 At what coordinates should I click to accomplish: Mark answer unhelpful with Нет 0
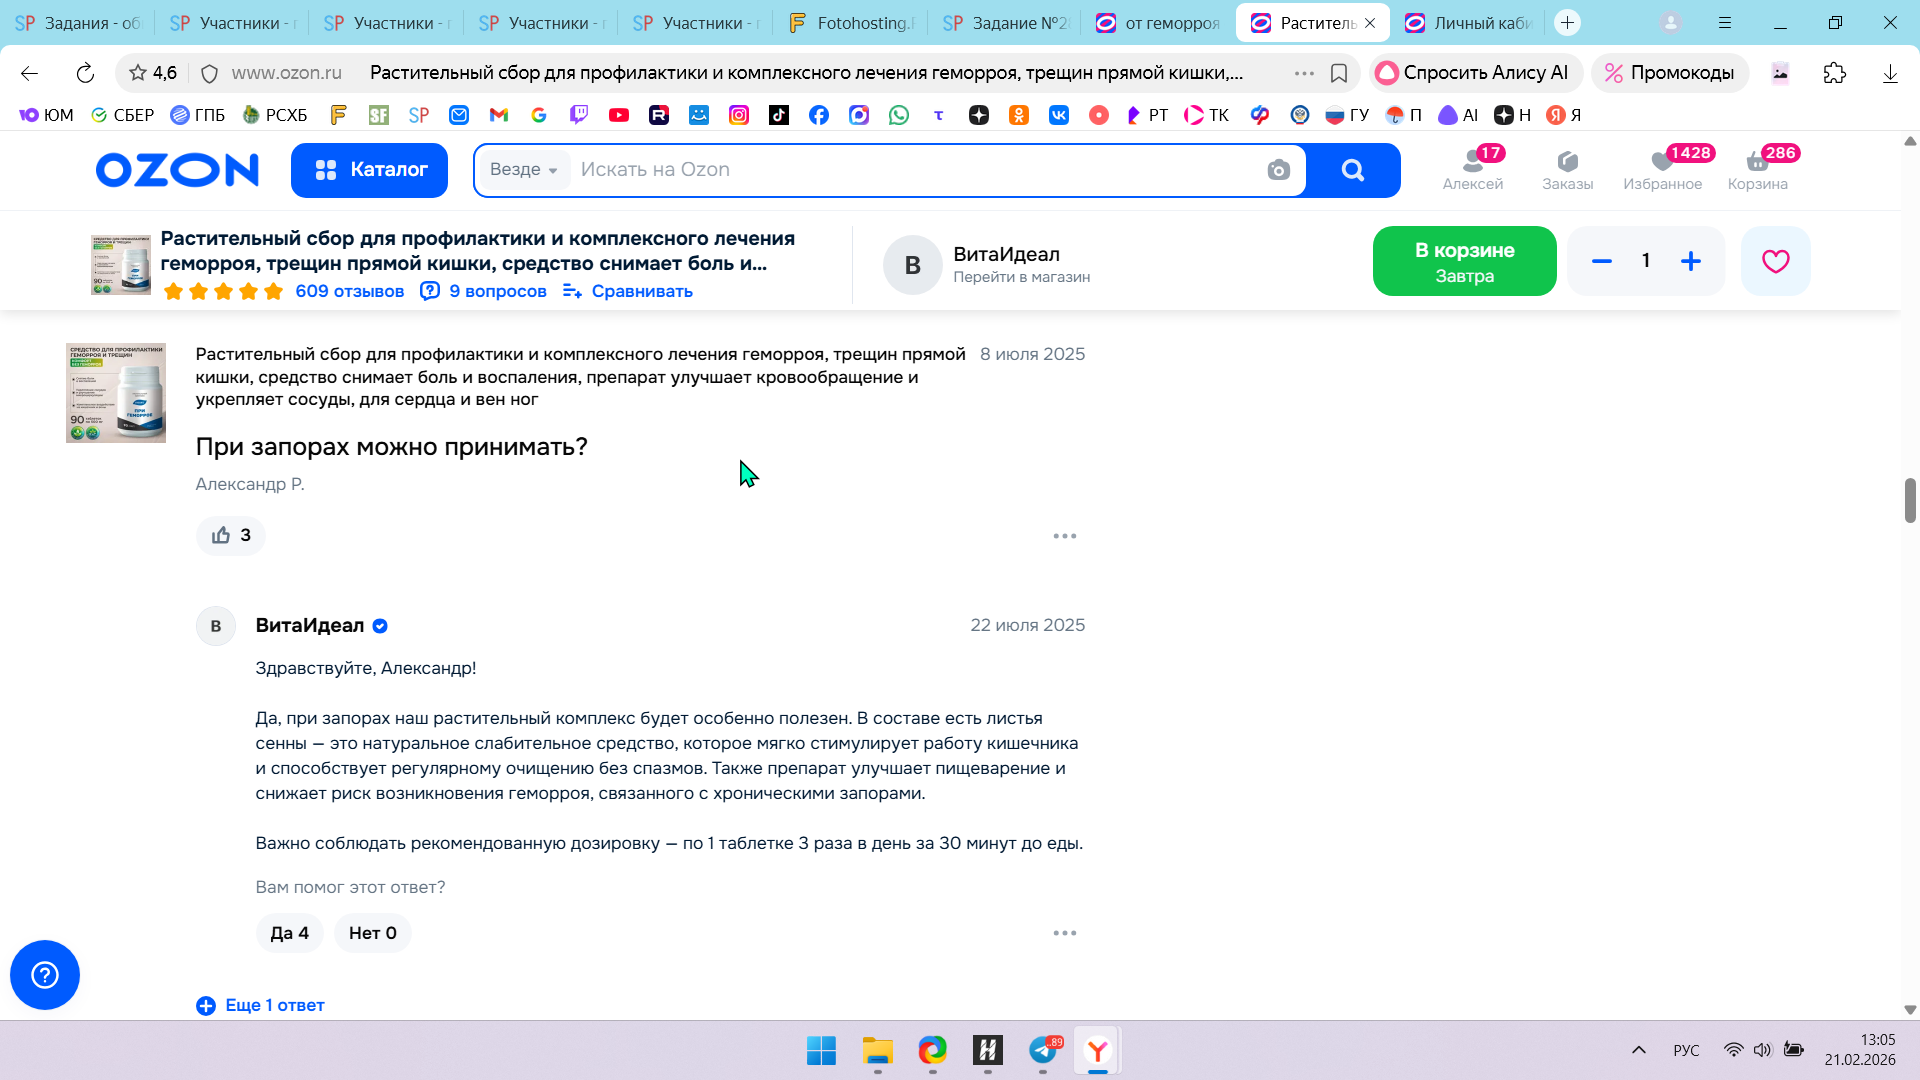372,933
